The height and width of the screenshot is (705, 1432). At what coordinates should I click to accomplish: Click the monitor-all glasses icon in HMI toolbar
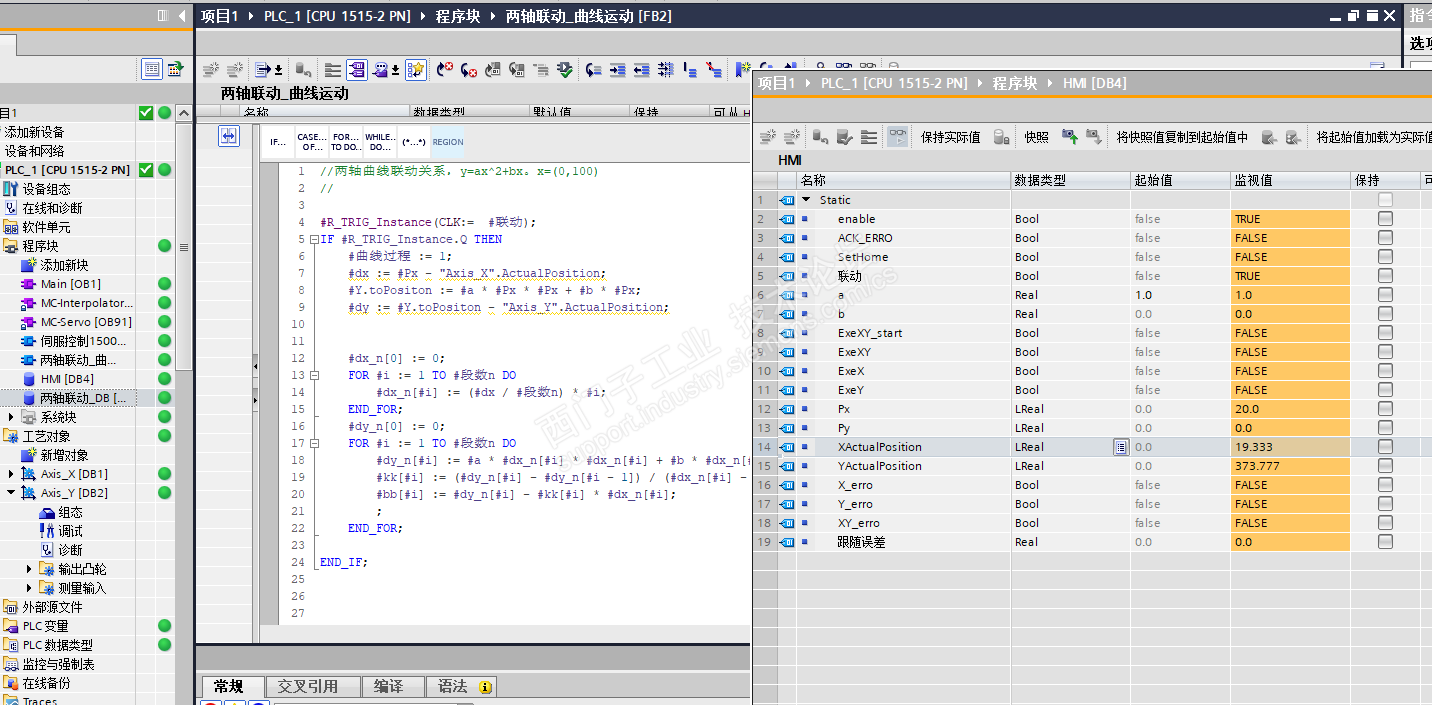898,137
